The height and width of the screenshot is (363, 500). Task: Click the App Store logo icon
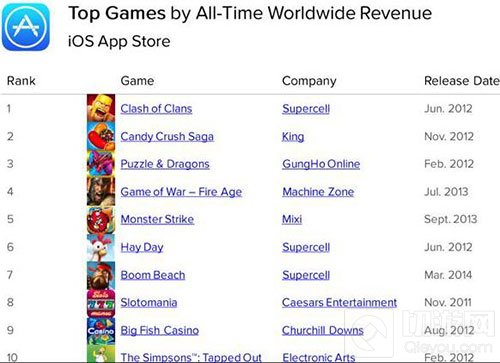26,27
